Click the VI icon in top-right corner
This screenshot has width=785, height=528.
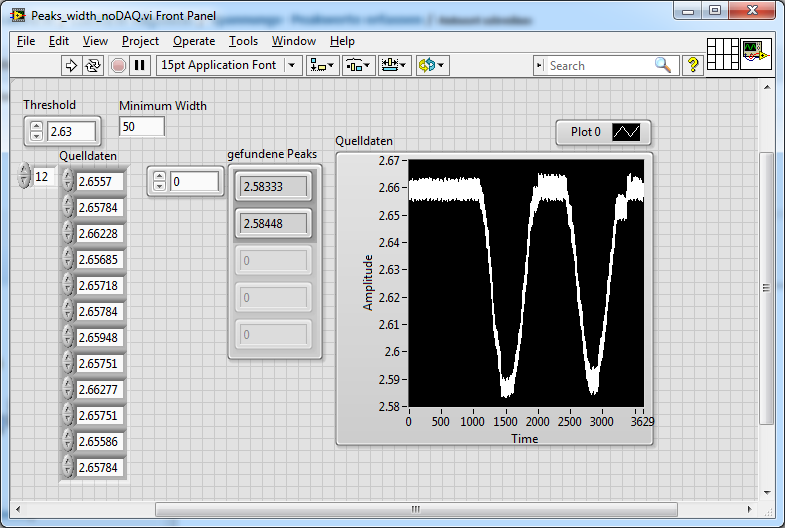click(x=754, y=53)
